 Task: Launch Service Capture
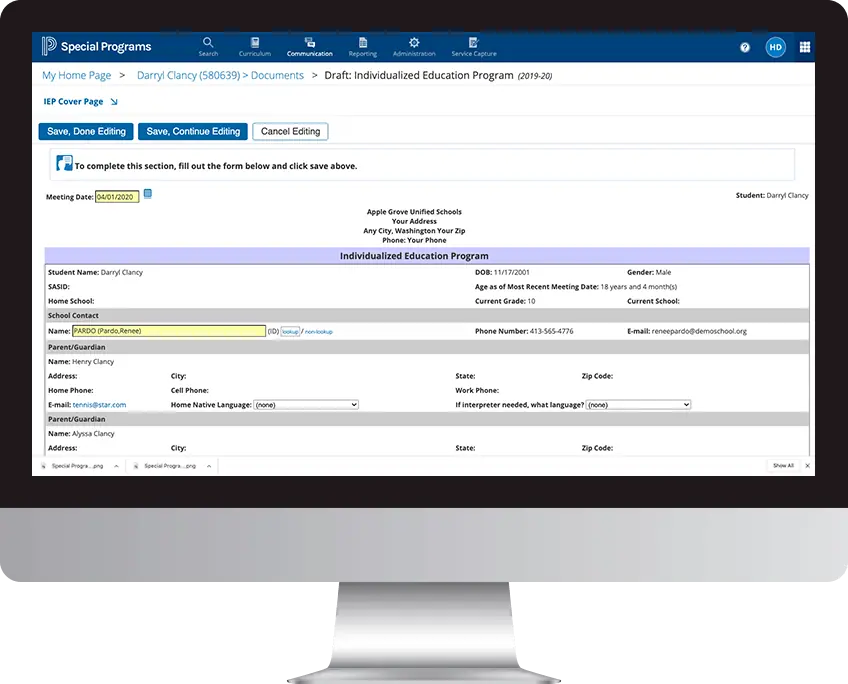(472, 45)
